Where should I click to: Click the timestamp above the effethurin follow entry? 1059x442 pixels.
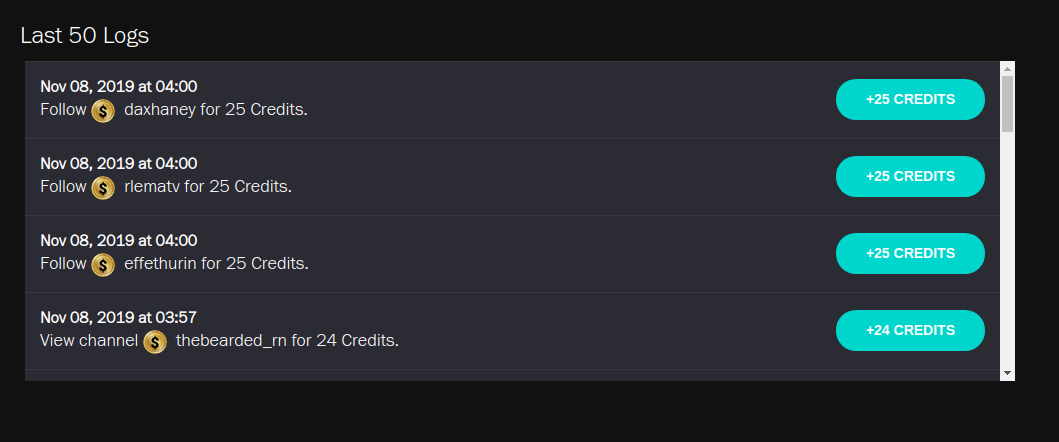click(x=118, y=241)
